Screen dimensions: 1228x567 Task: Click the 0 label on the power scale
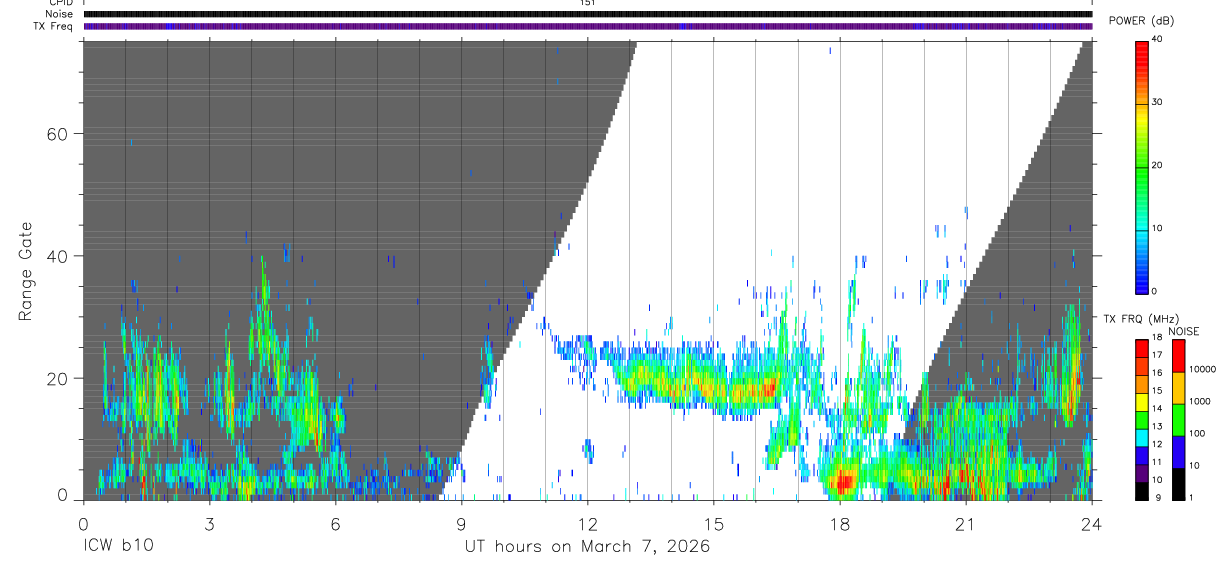pos(1154,291)
